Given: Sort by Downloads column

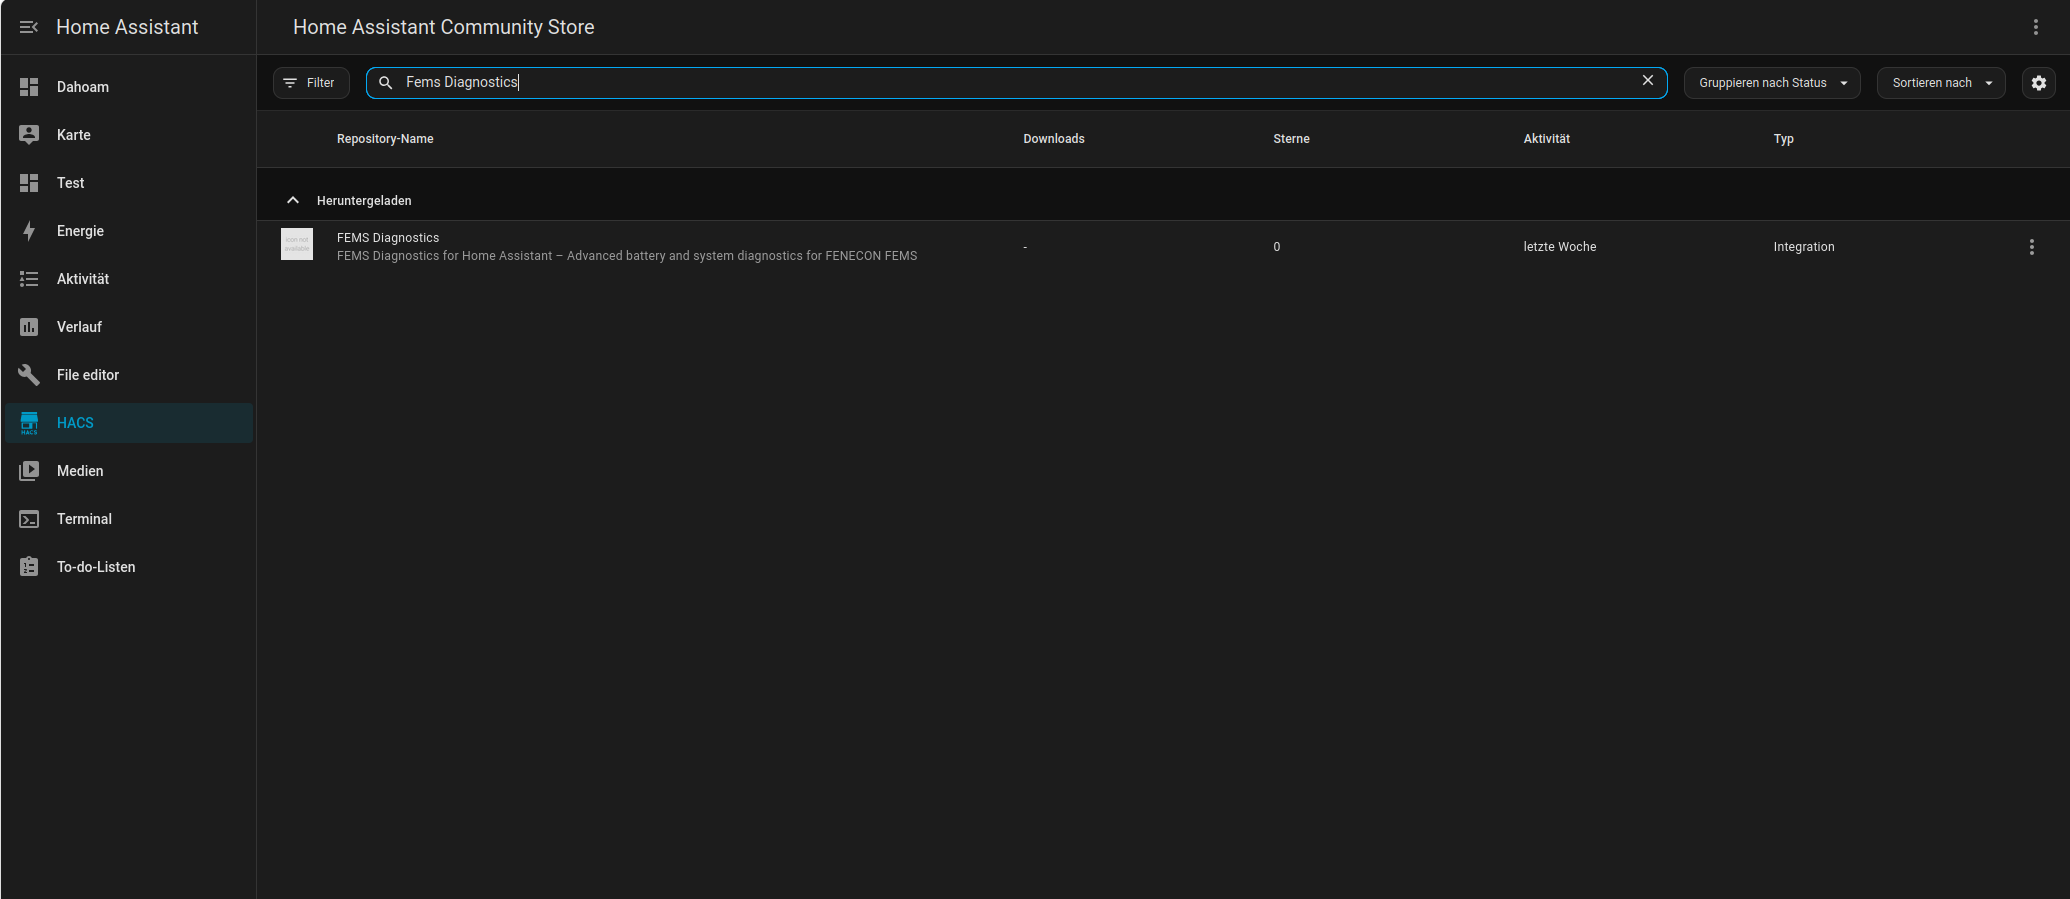Looking at the screenshot, I should pos(1054,139).
